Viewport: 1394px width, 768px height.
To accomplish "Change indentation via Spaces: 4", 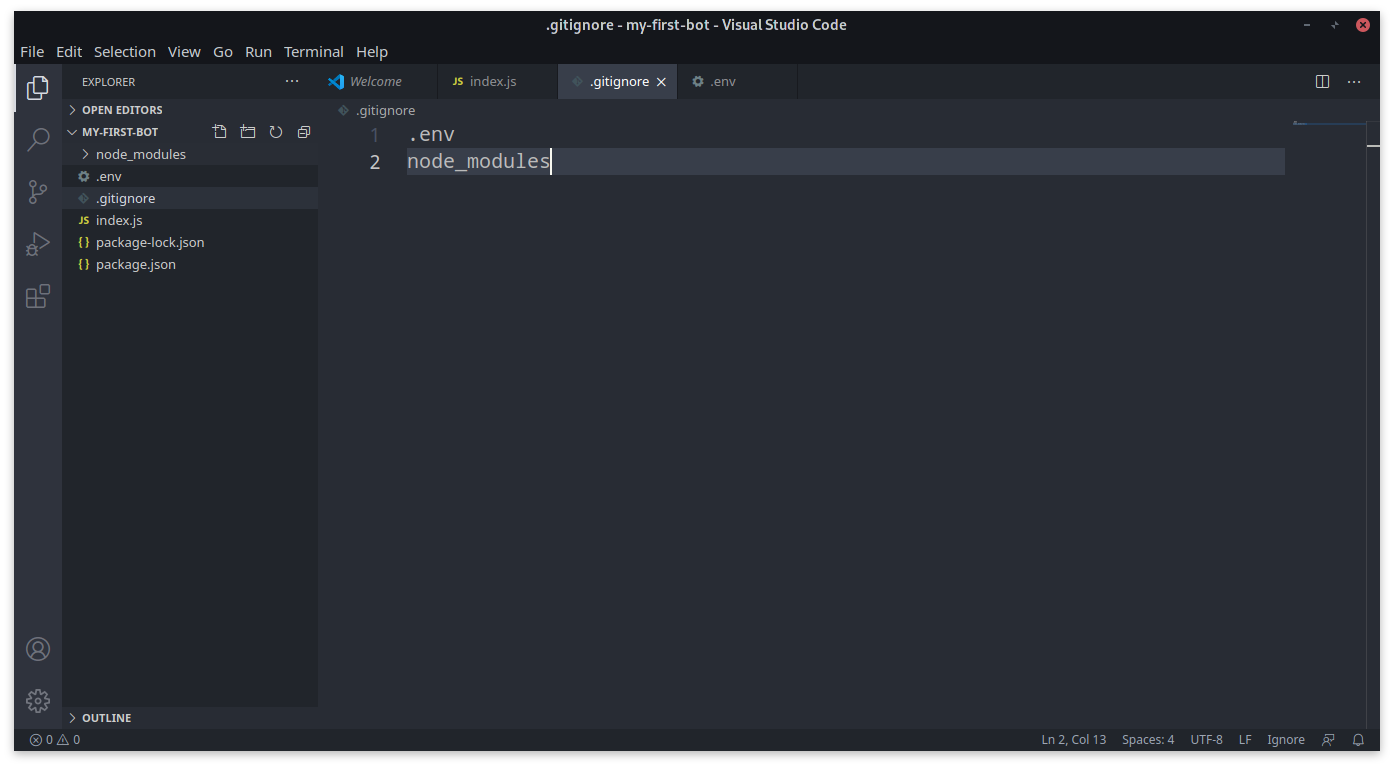I will [1148, 740].
